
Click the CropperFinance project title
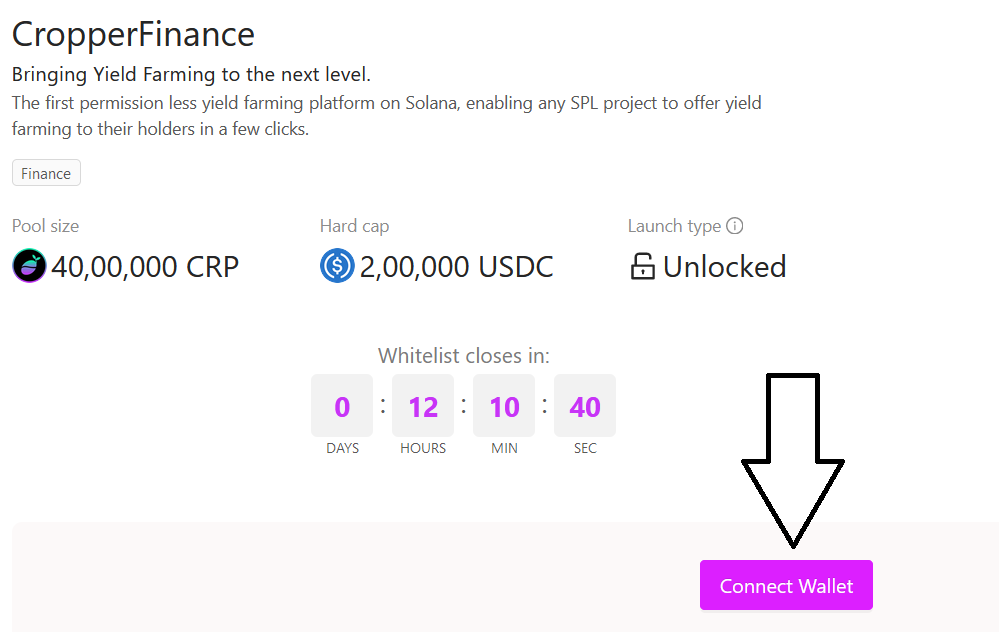(x=133, y=34)
